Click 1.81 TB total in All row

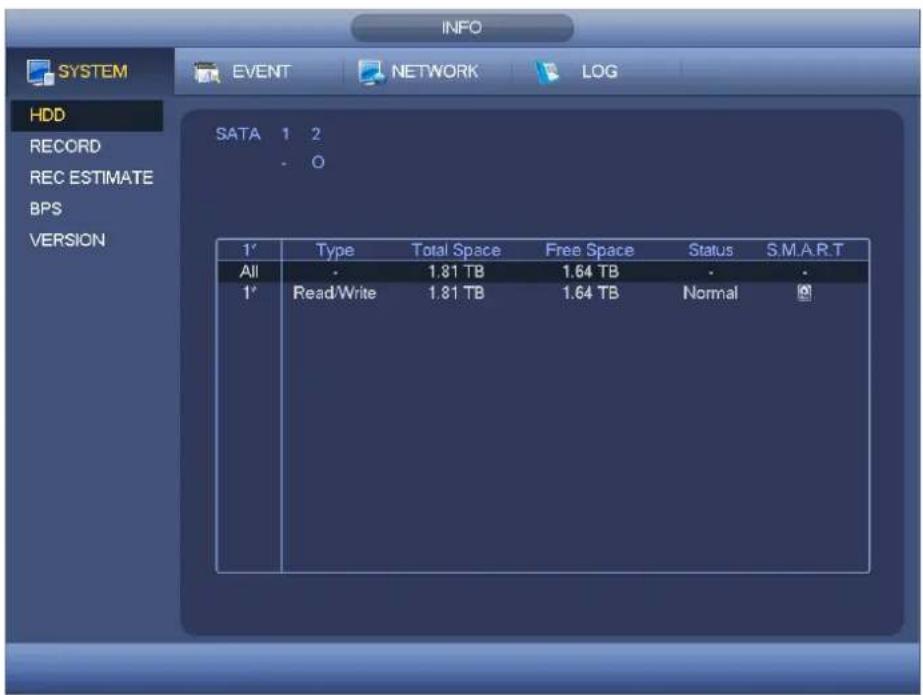tap(456, 272)
